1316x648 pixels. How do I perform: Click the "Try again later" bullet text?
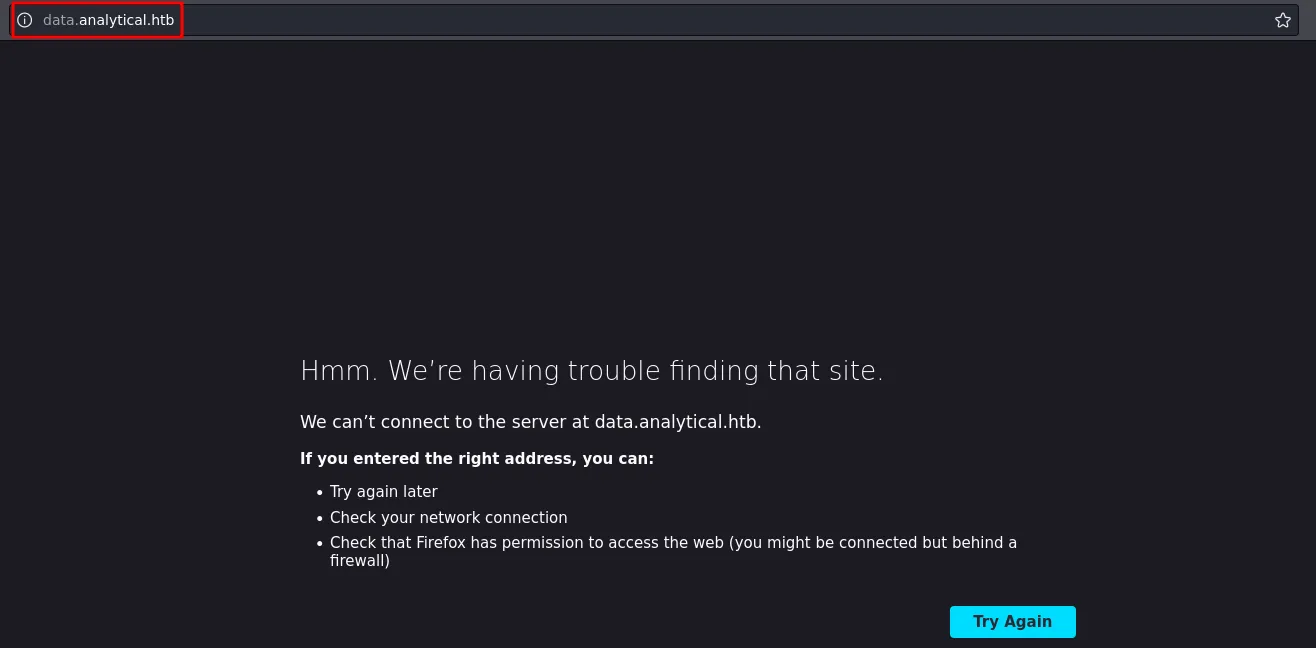pos(383,491)
